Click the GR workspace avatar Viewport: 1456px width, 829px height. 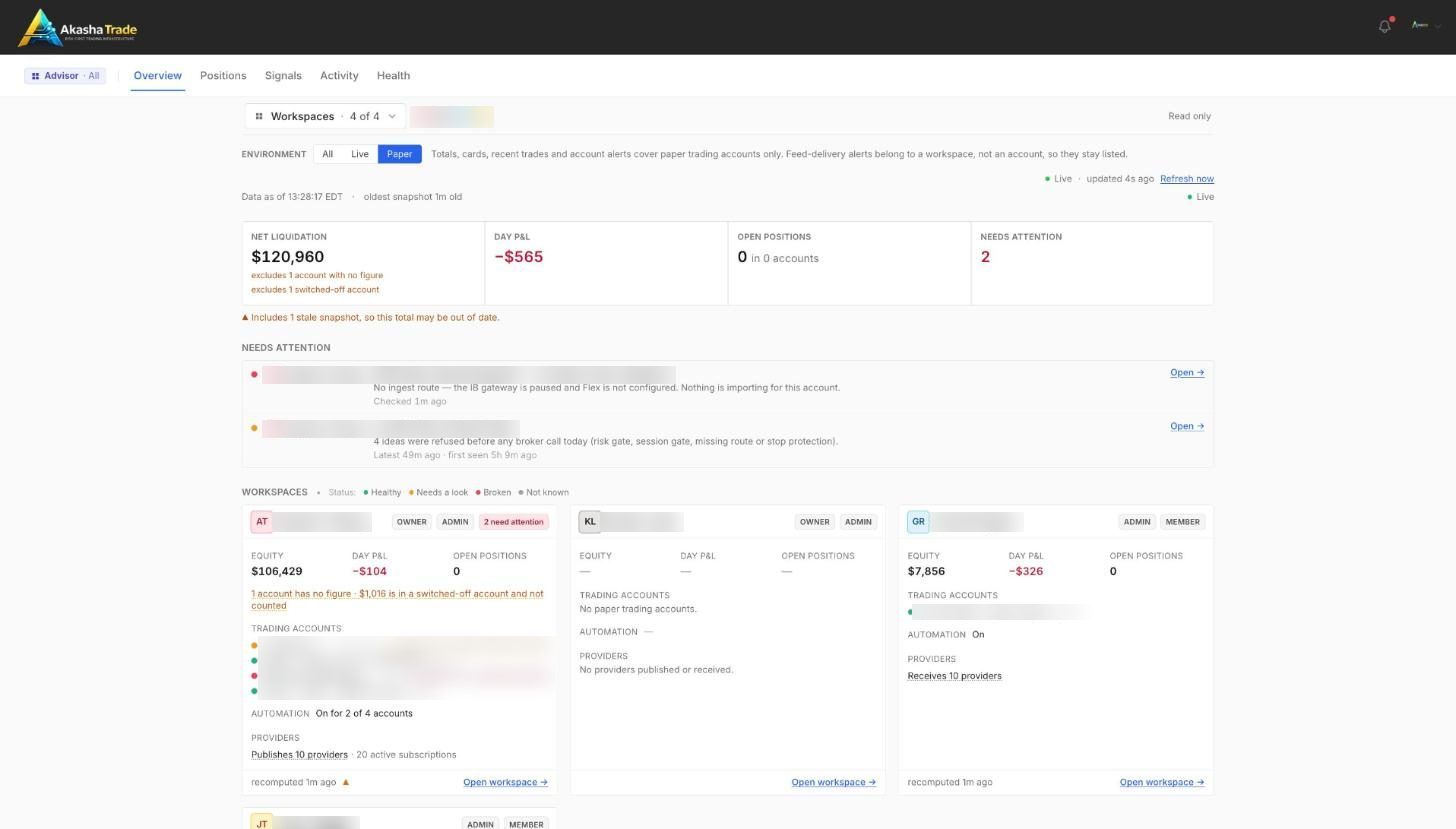coord(918,522)
